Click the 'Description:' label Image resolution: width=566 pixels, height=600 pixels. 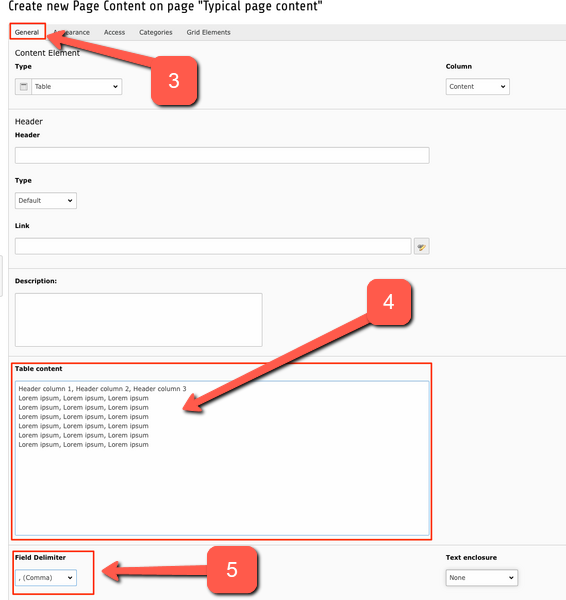(x=36, y=281)
